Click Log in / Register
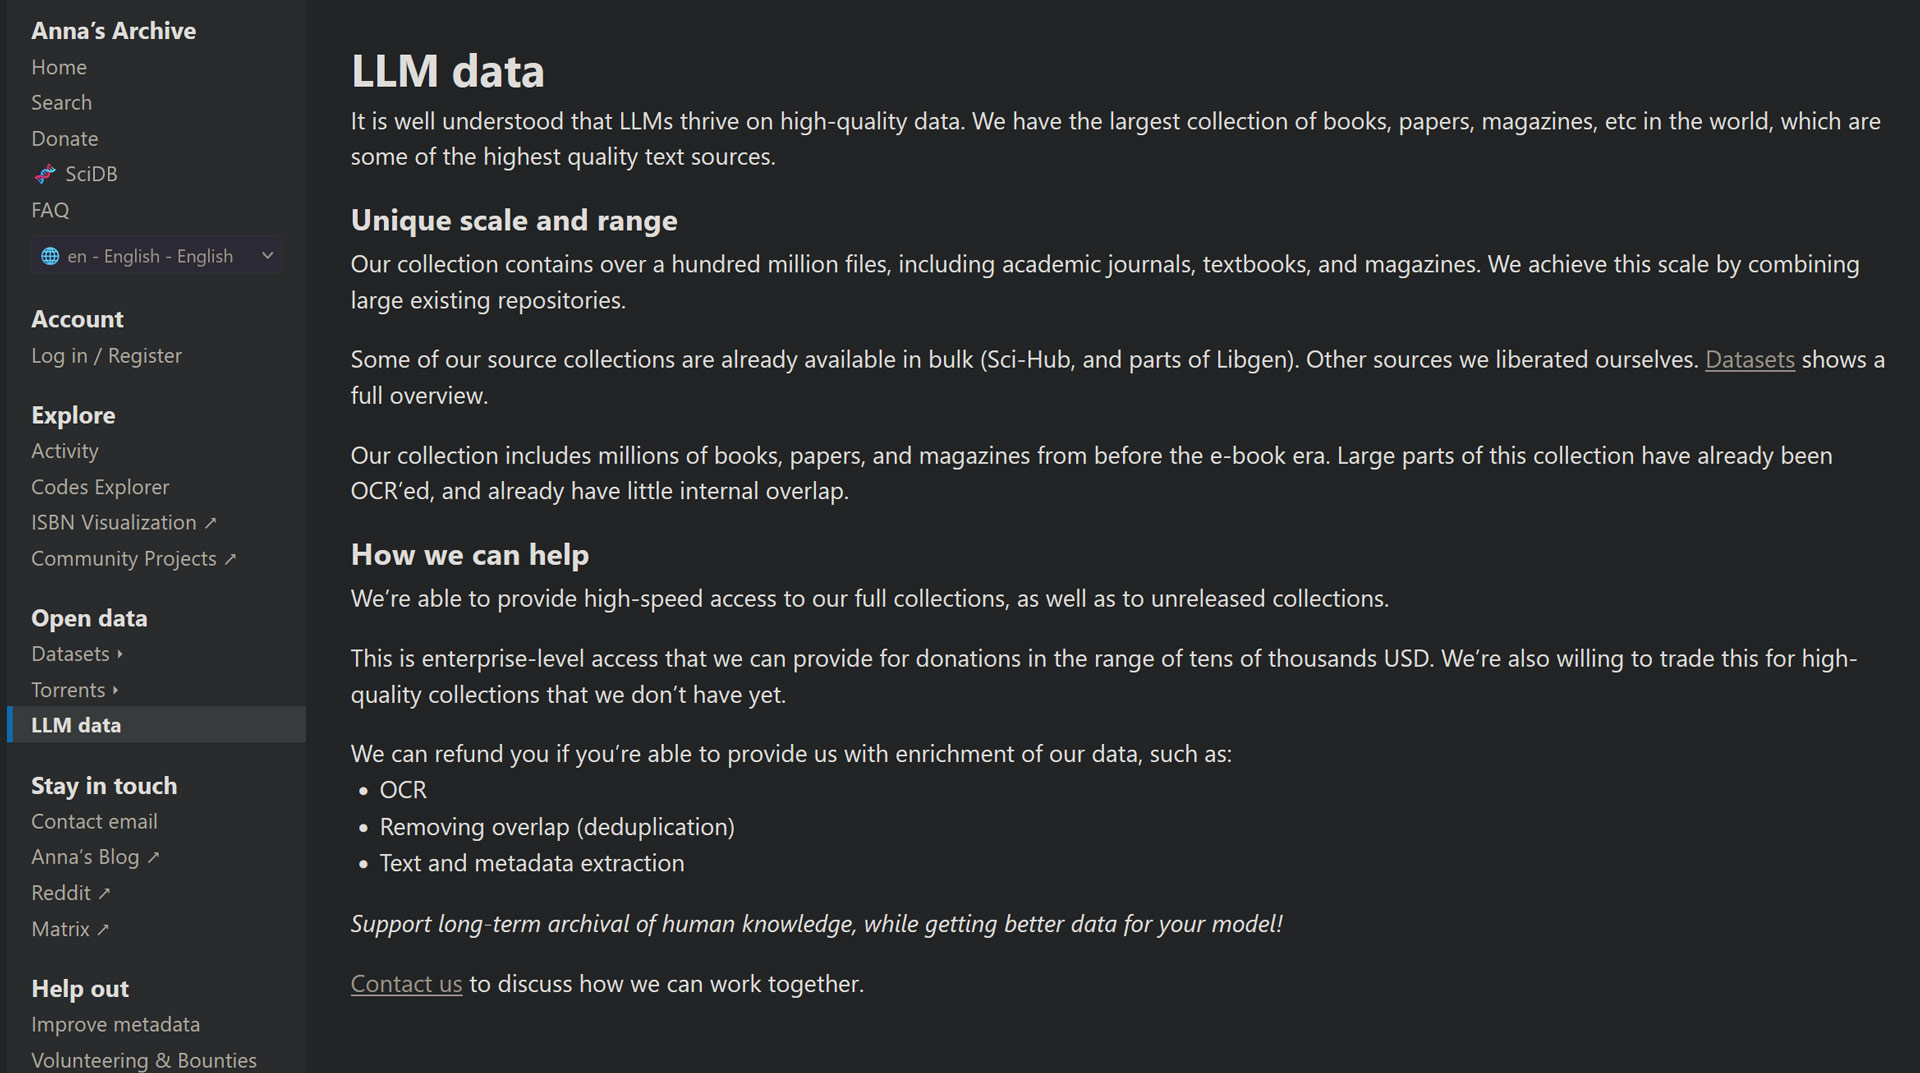The height and width of the screenshot is (1073, 1920). point(106,356)
